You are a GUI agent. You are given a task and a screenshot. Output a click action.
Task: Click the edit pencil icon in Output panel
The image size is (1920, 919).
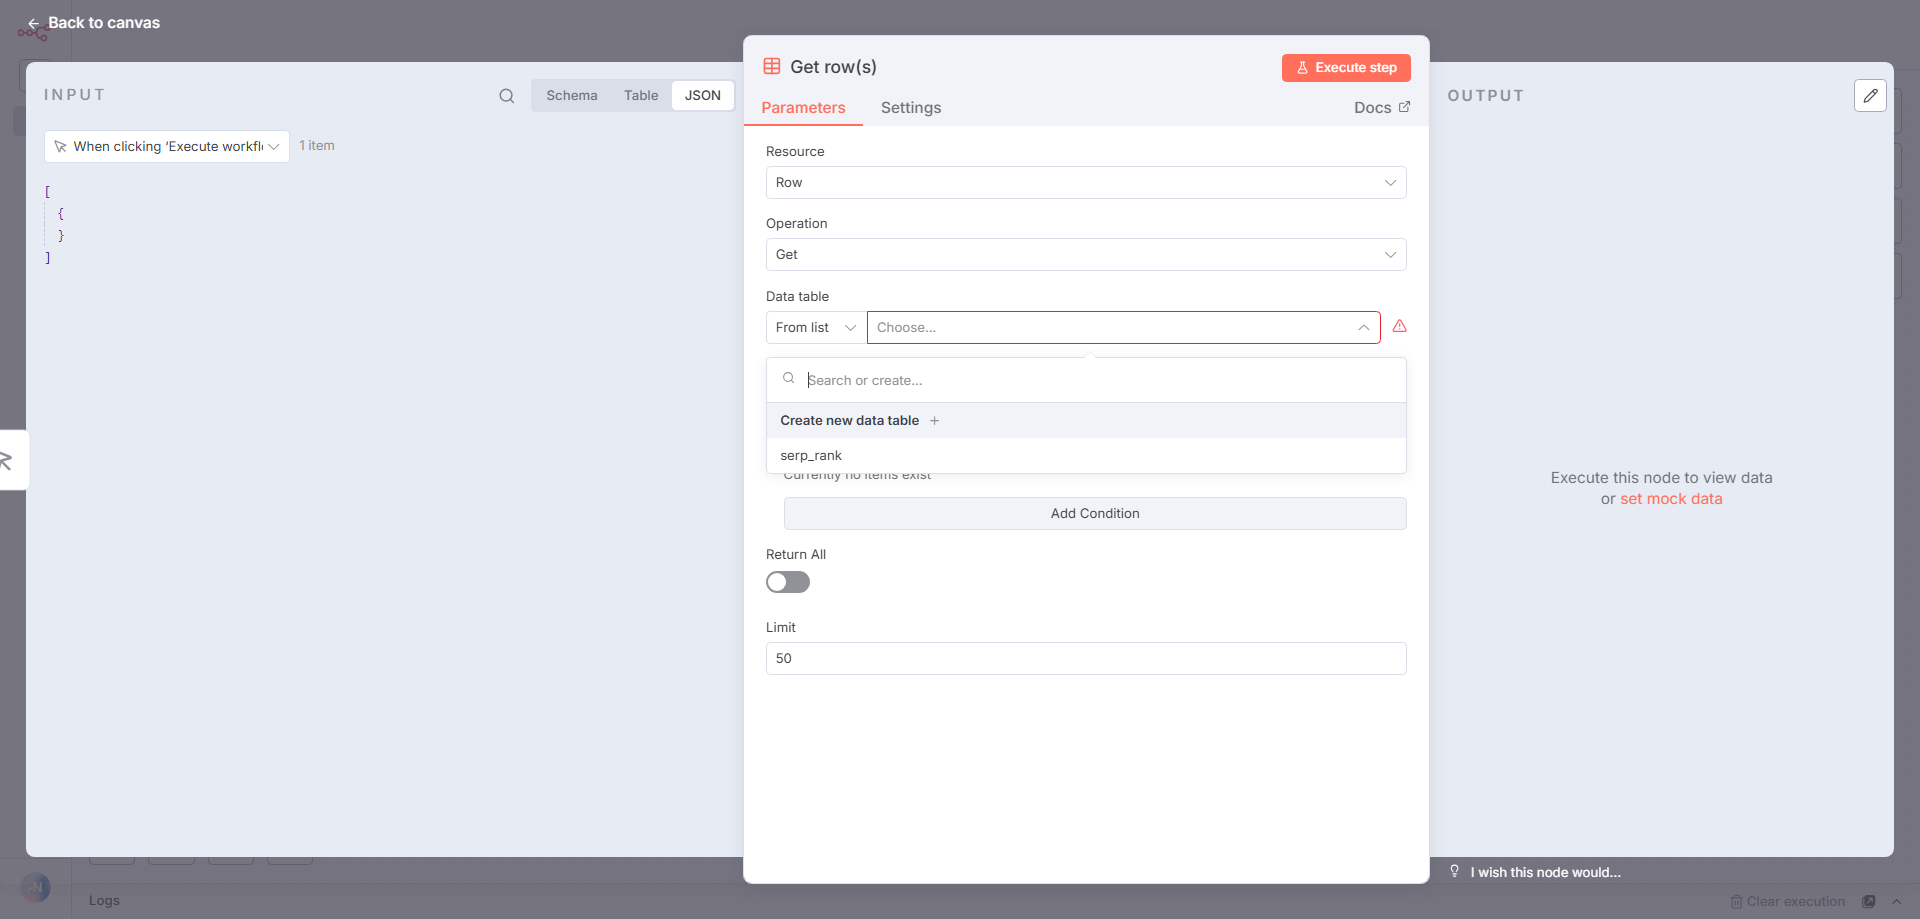pyautogui.click(x=1869, y=96)
